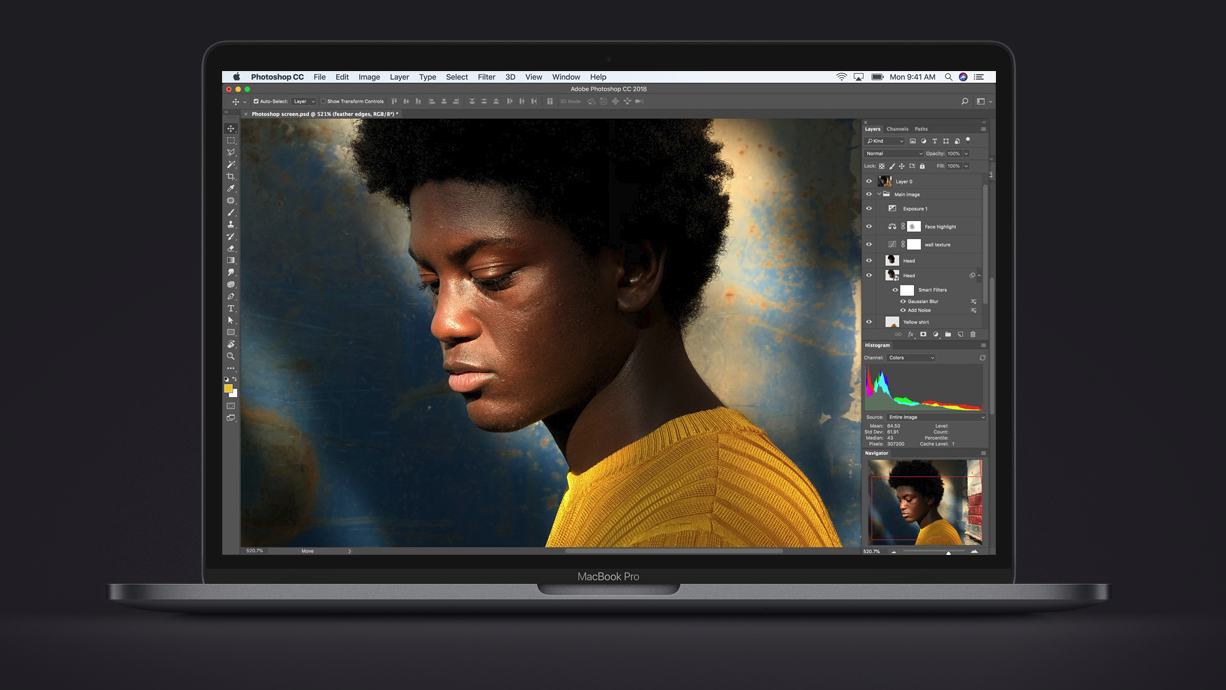Open Spotlight search in the macOS menu bar
The width and height of the screenshot is (1226, 690).
949,77
